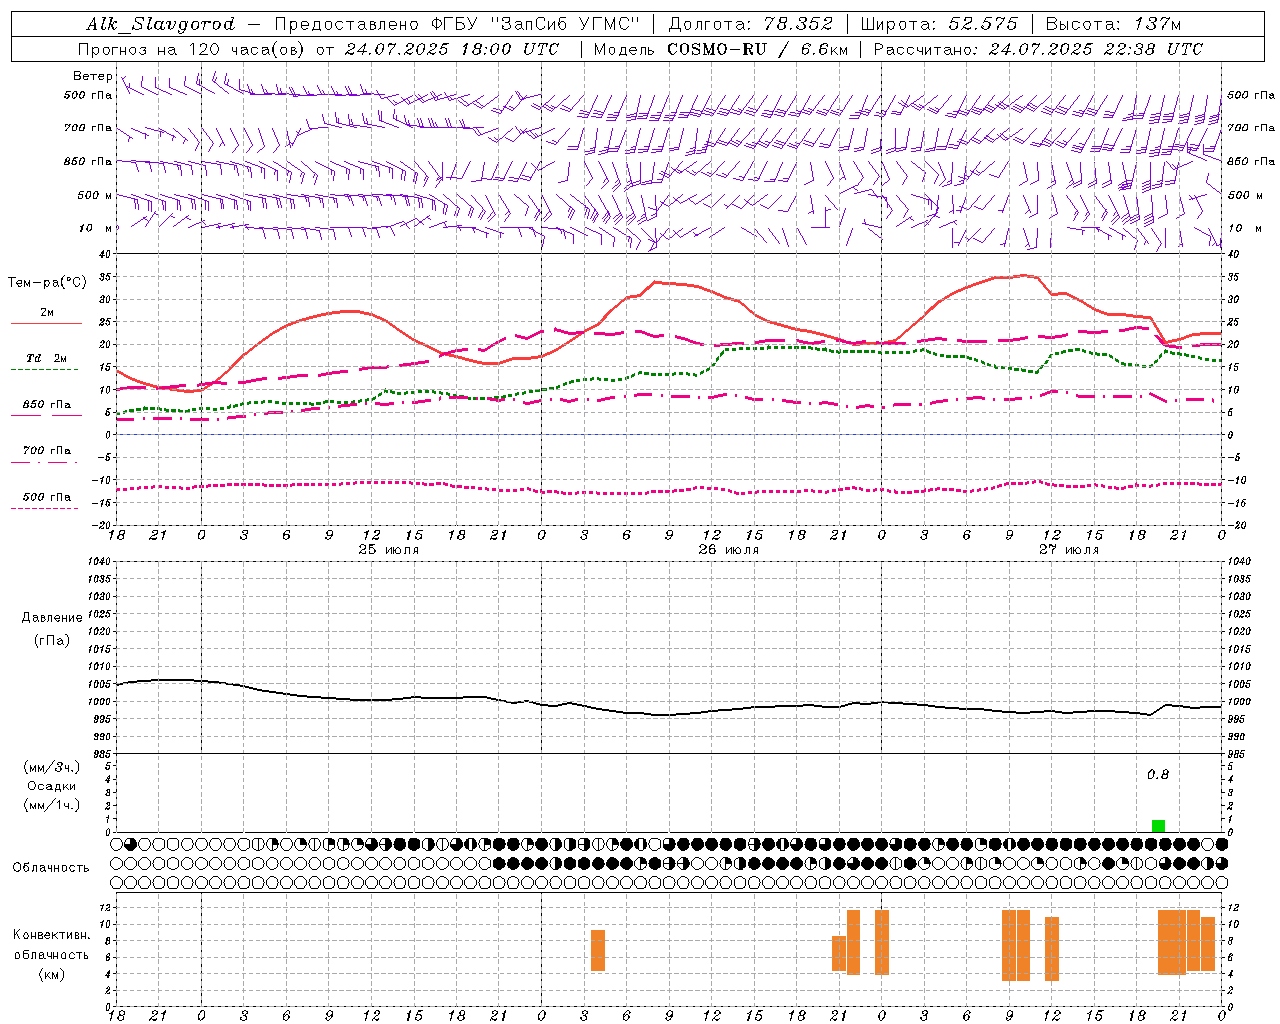Click the '27 июля' date label

pyautogui.click(x=1069, y=549)
